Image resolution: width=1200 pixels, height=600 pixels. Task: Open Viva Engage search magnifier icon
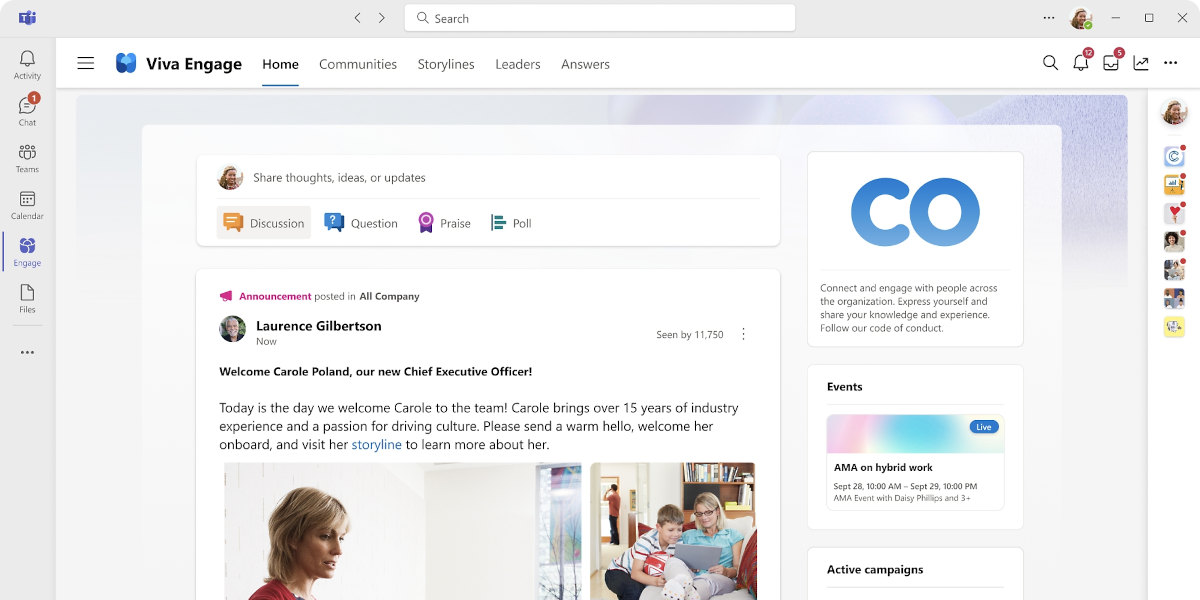pyautogui.click(x=1050, y=63)
